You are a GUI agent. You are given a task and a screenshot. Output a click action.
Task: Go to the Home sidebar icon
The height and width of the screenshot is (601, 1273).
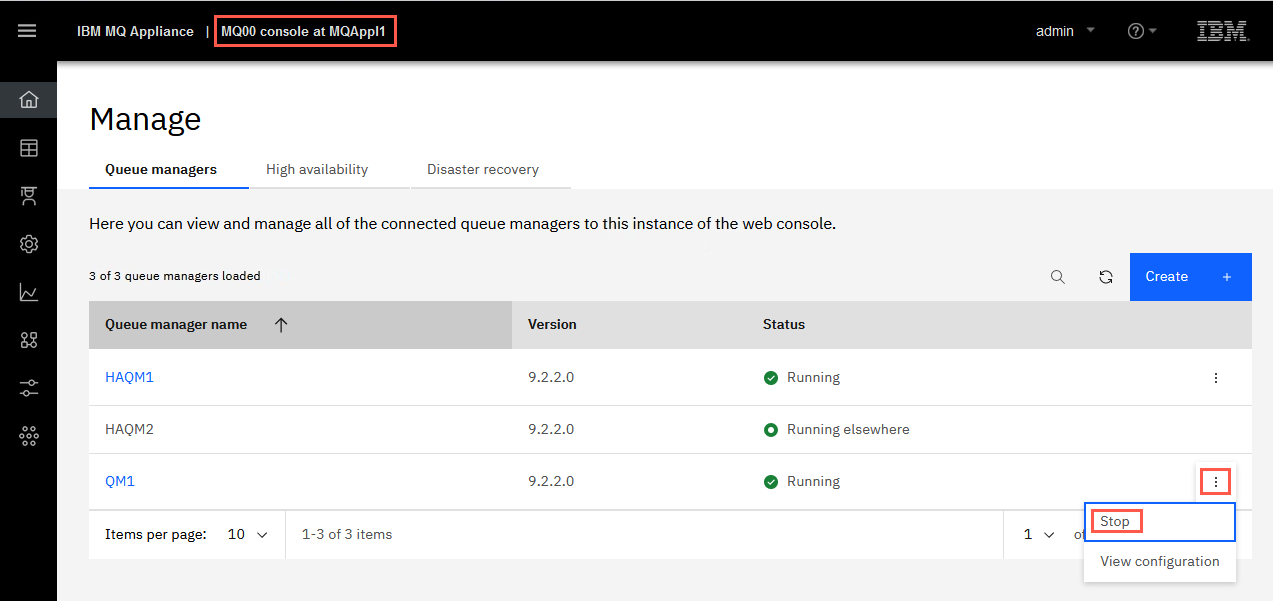28,100
